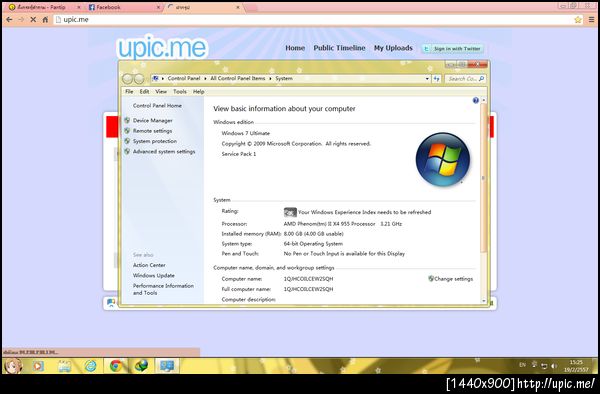Click the shield icon beside Change settings
The height and width of the screenshot is (394, 600).
[431, 279]
